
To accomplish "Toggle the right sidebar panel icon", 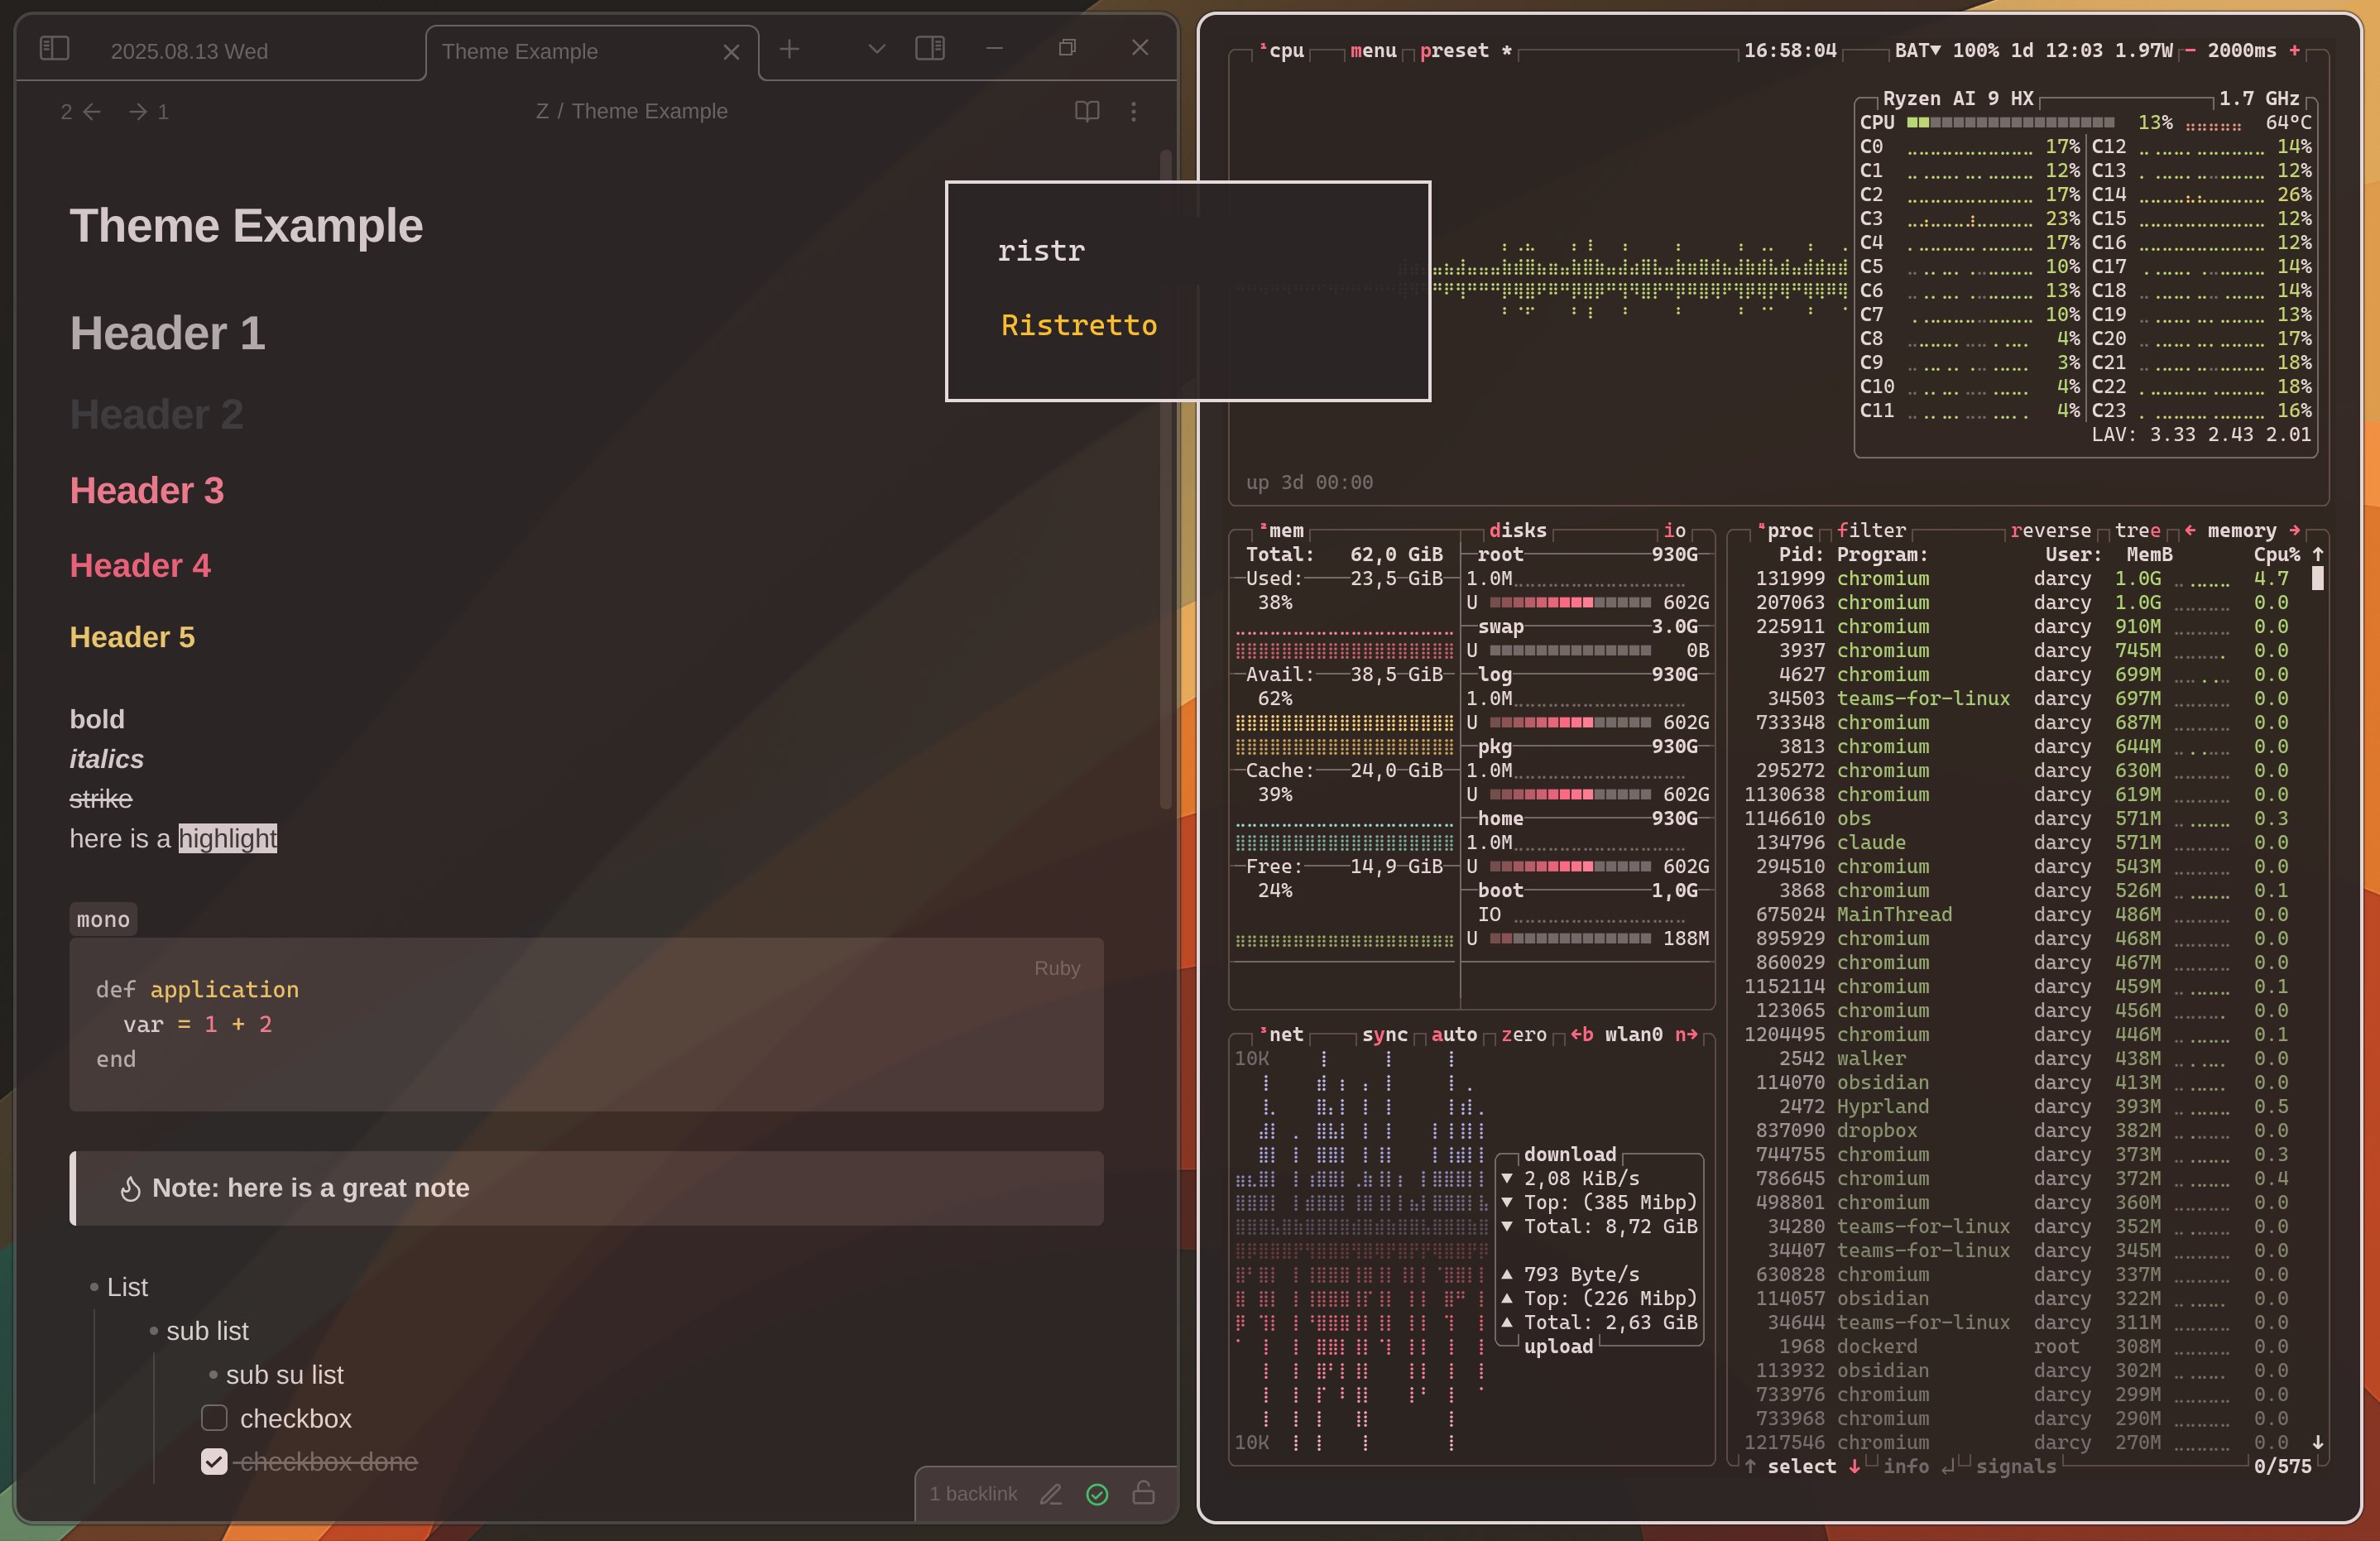I will 929,48.
